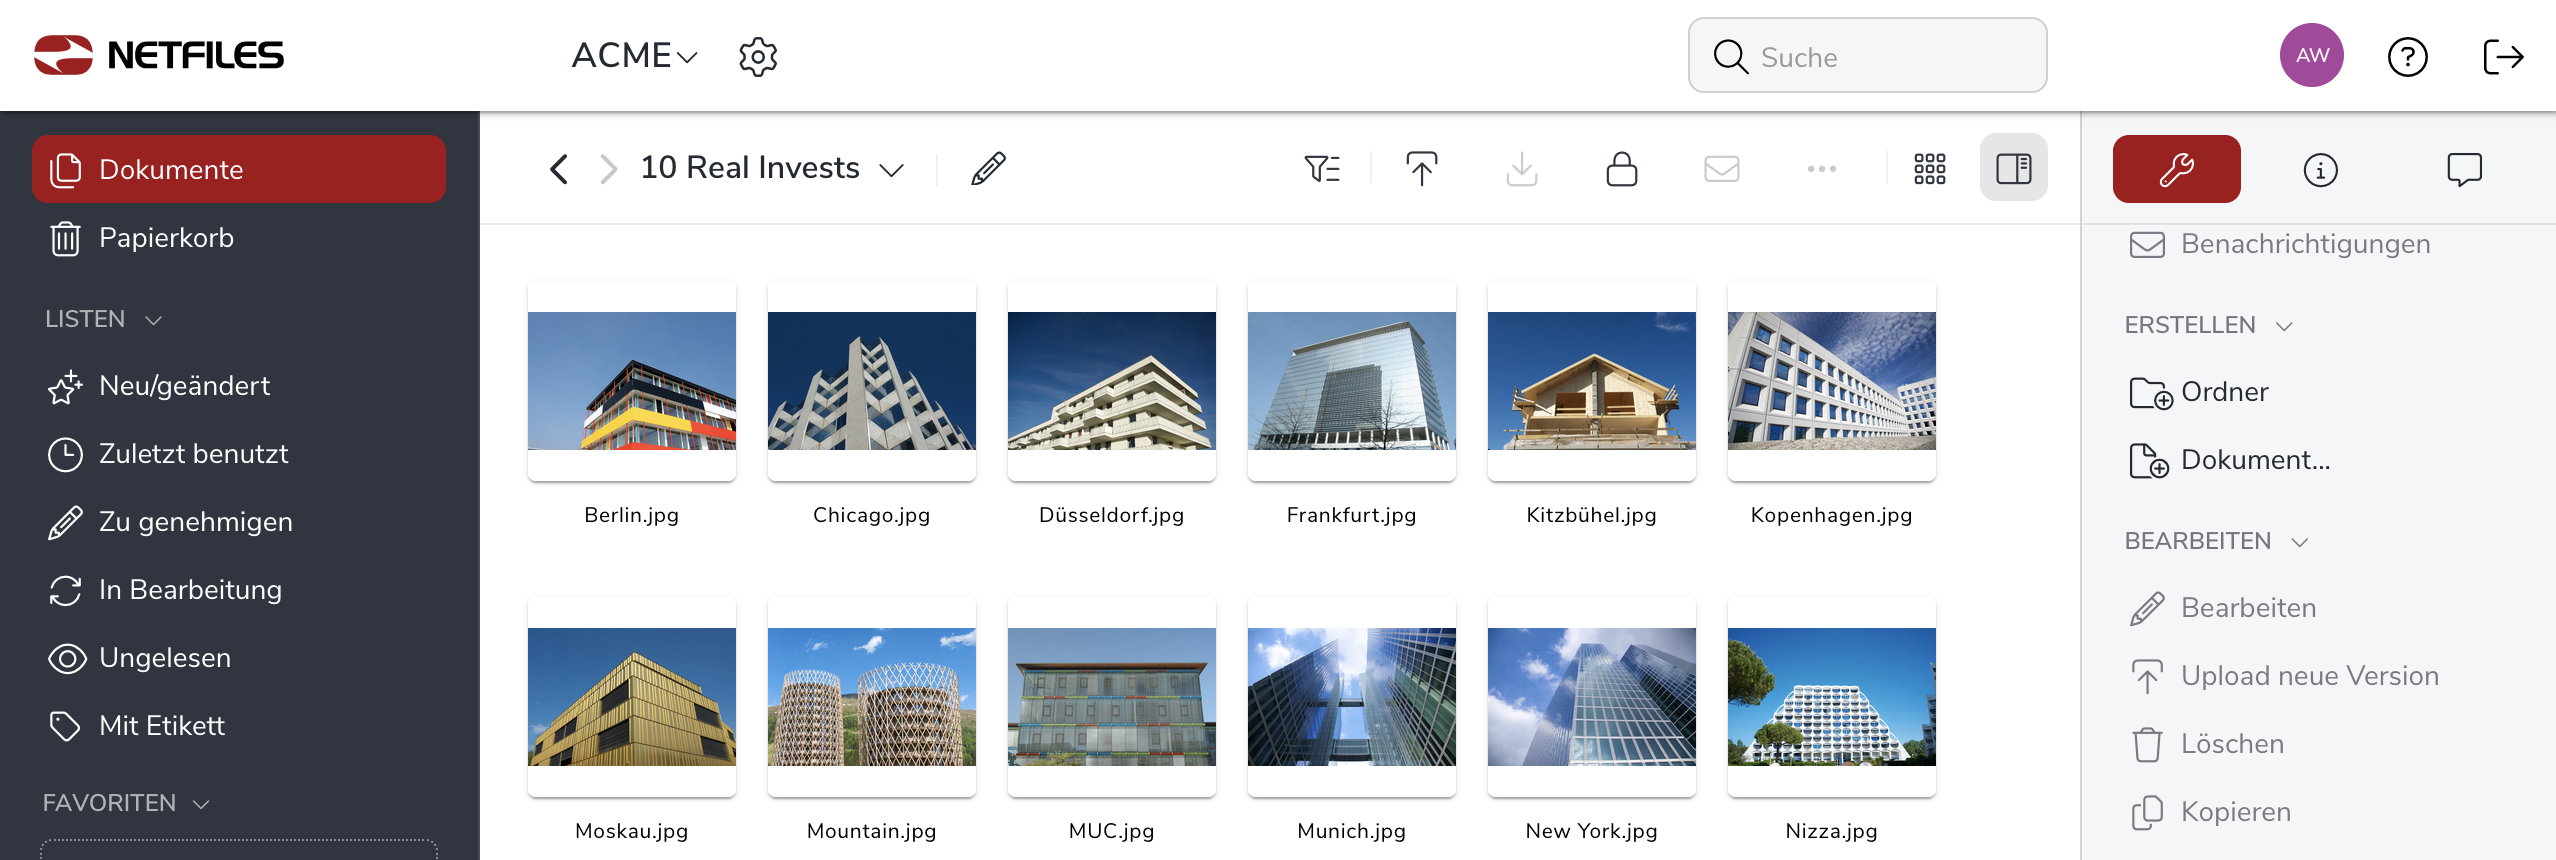Expand the 10 Real Invests folder dropdown
Screen dimensions: 2556x860
click(x=891, y=169)
